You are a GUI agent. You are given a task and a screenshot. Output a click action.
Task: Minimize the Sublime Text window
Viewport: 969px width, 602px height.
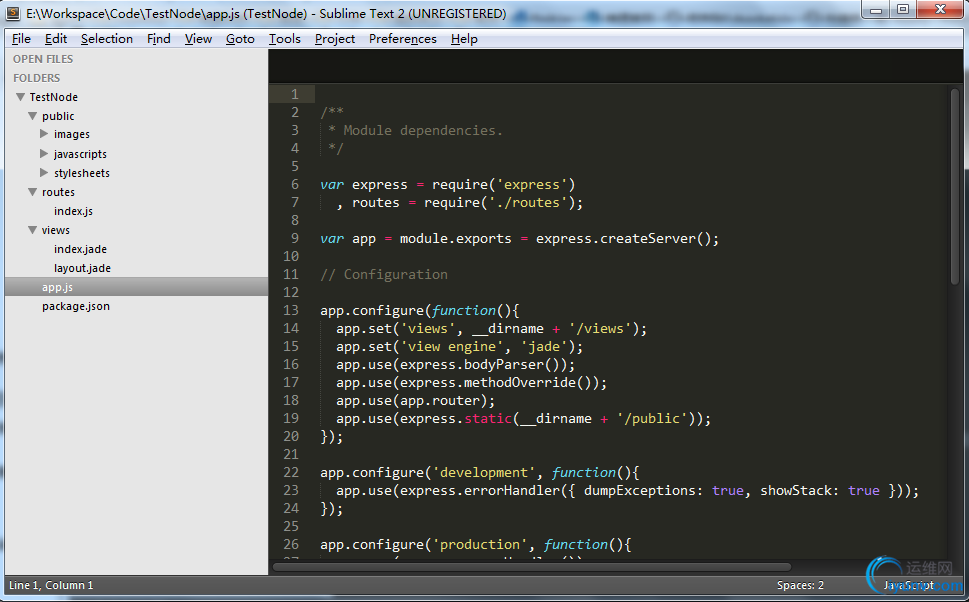coord(876,10)
